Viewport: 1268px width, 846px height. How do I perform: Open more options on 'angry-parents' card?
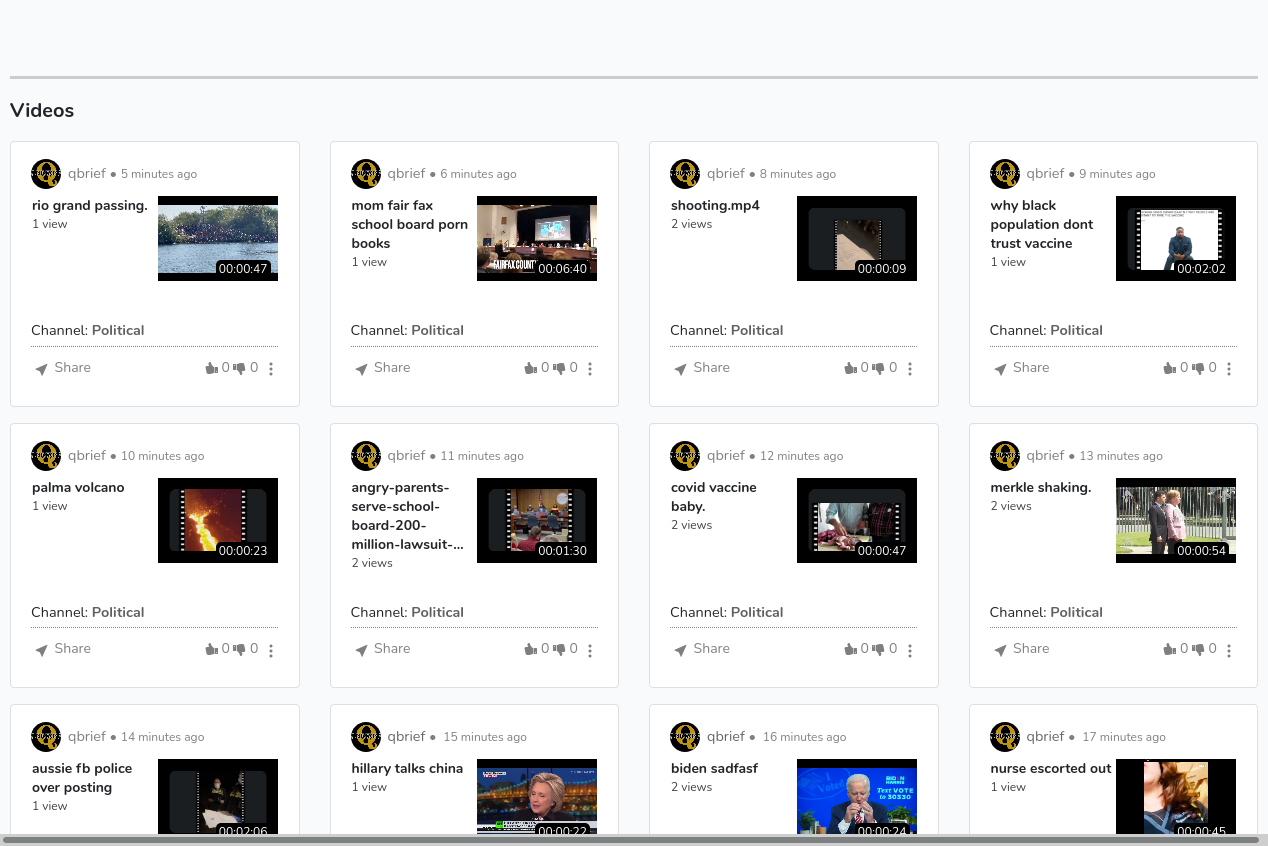(x=590, y=651)
